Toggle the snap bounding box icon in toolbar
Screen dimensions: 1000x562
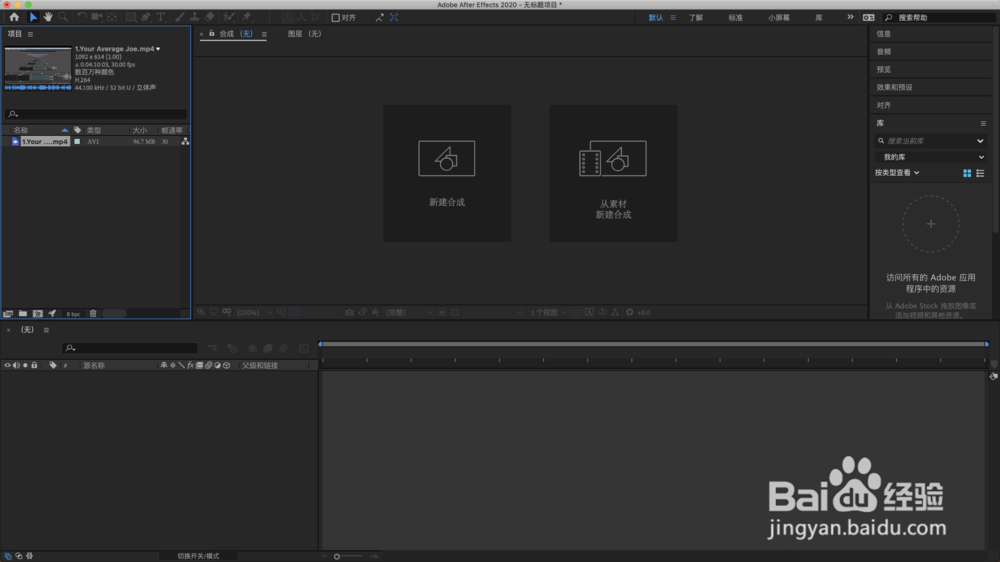[x=393, y=18]
